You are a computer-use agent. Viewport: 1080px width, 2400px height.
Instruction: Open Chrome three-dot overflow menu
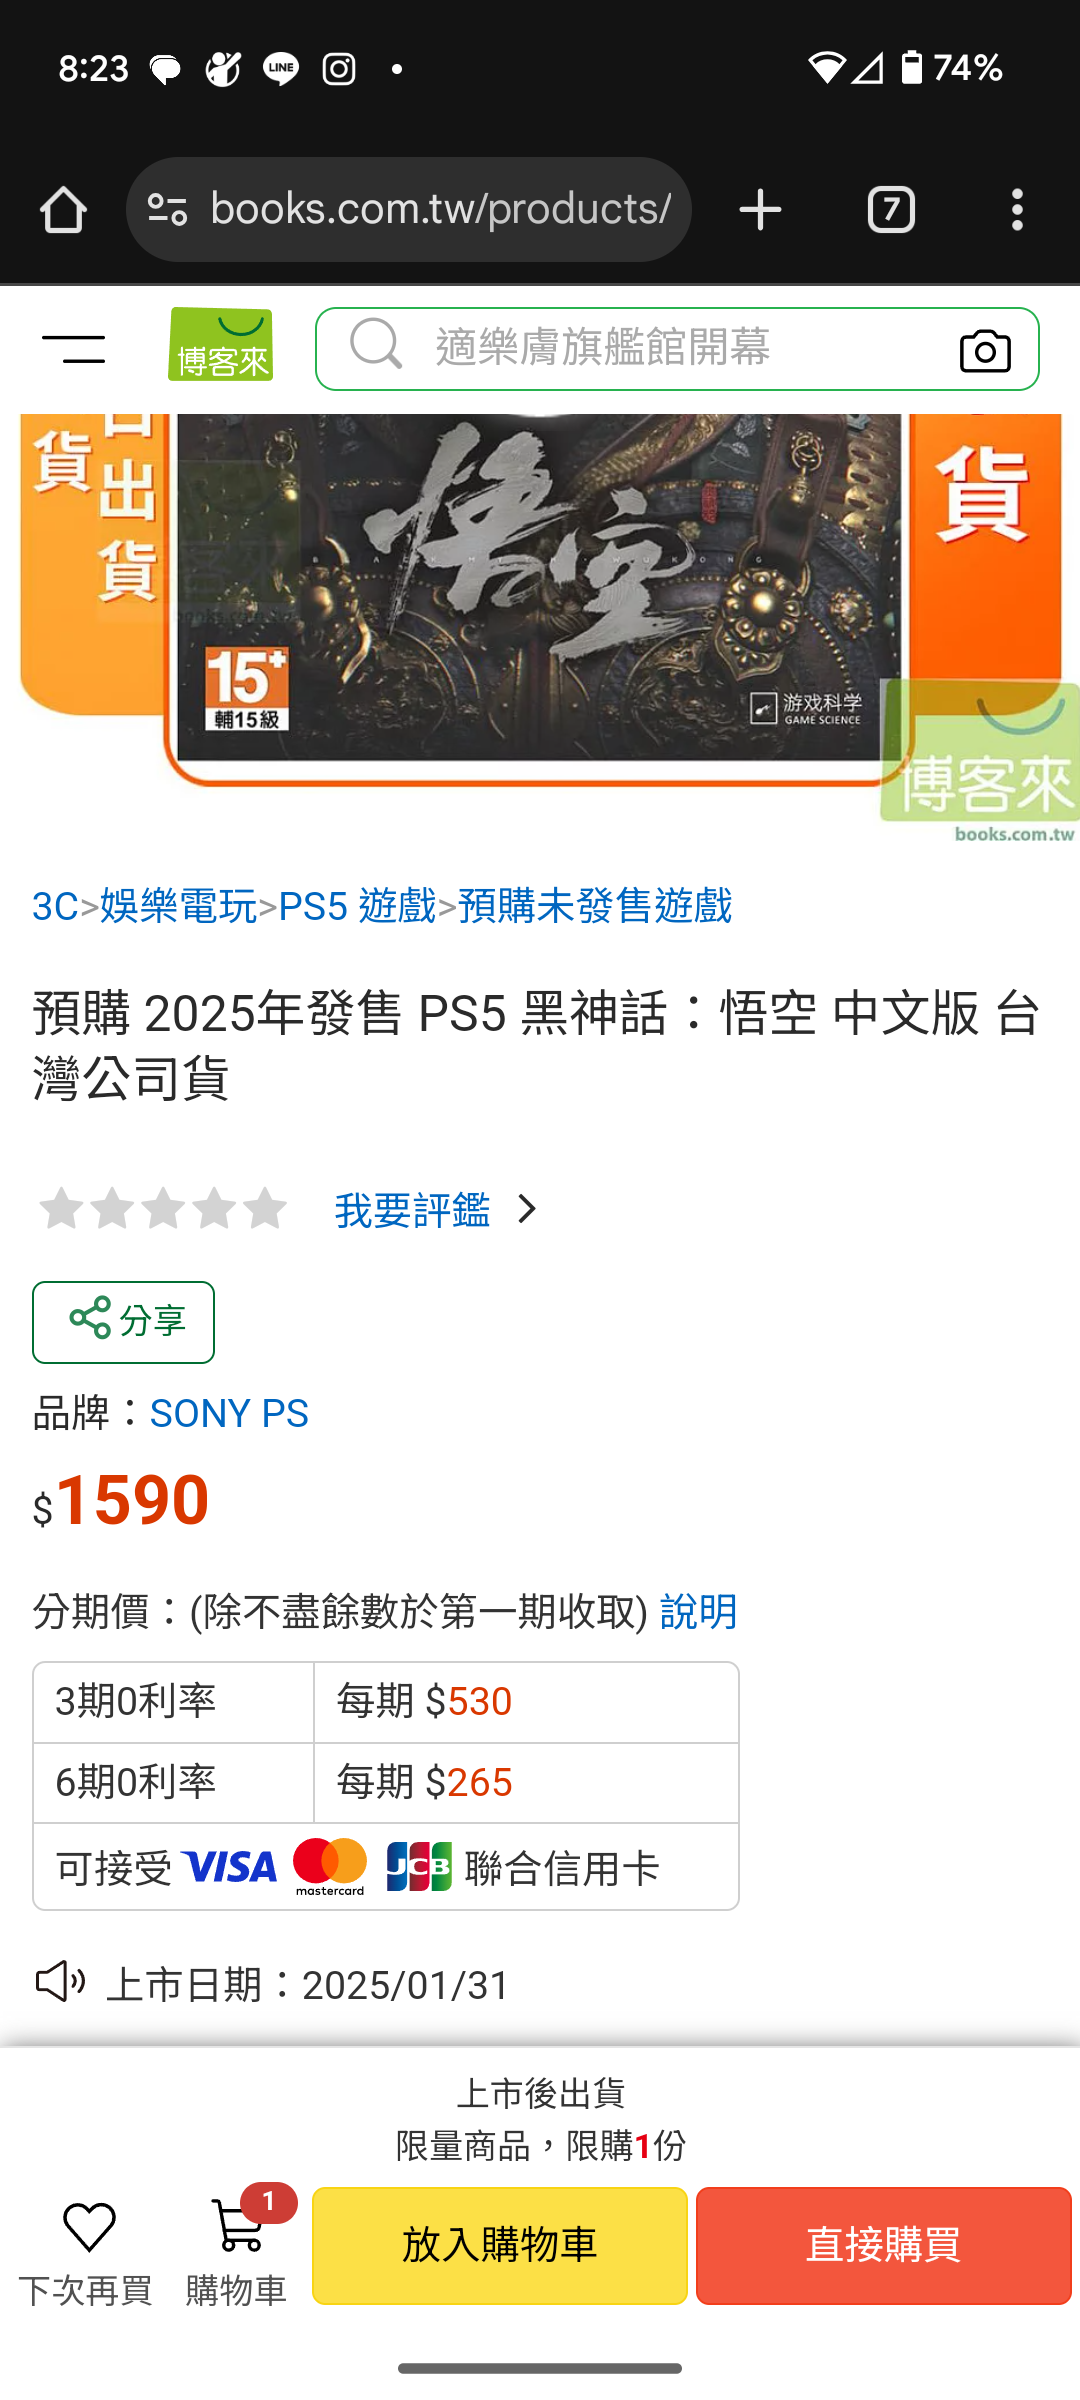click(1017, 210)
